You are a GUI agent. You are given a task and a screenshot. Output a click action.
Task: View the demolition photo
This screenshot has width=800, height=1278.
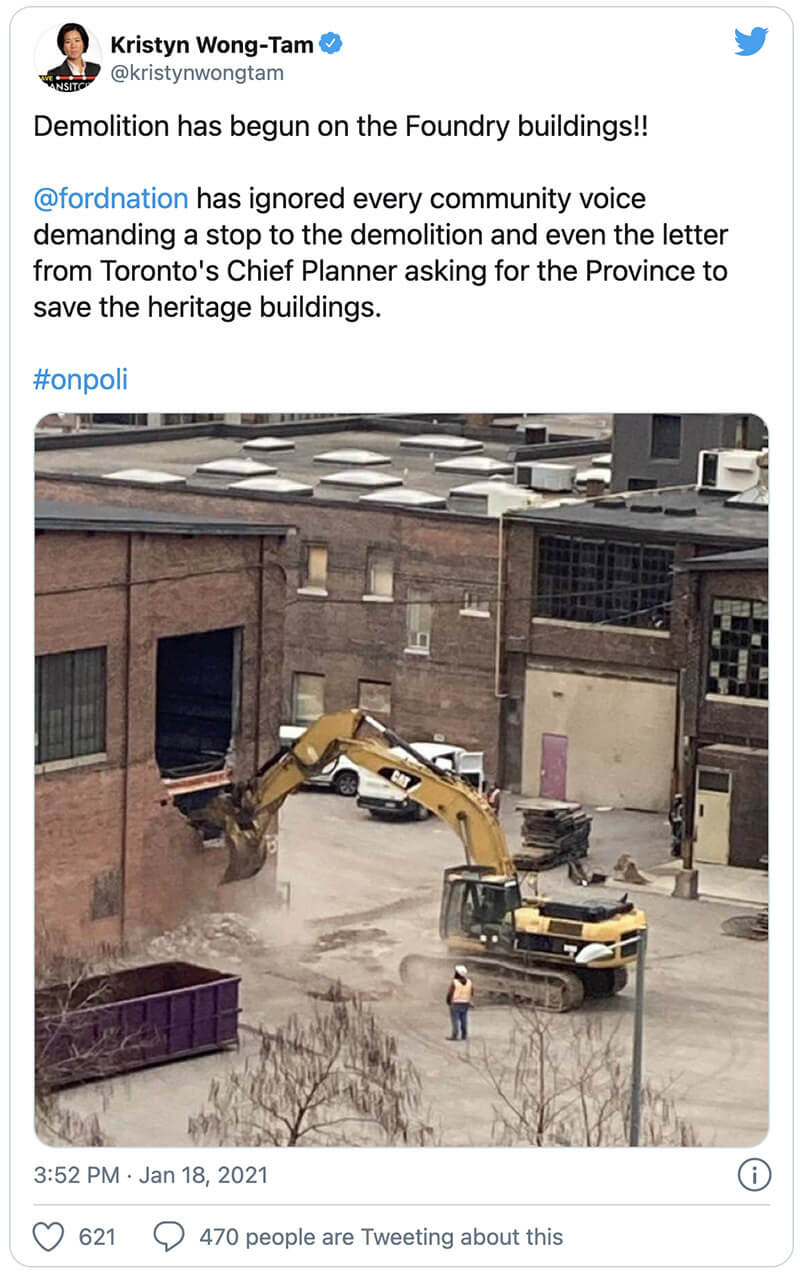point(401,780)
